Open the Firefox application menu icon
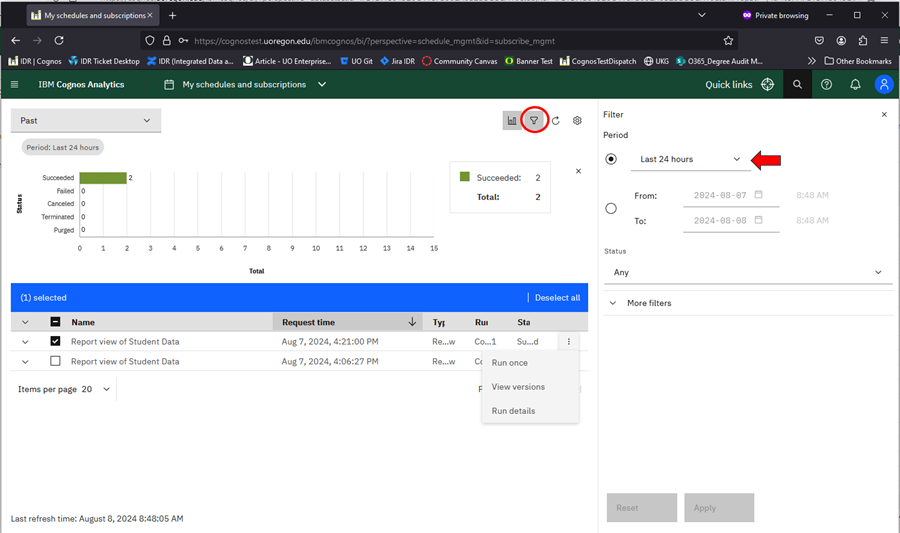The height and width of the screenshot is (533, 900). [884, 41]
